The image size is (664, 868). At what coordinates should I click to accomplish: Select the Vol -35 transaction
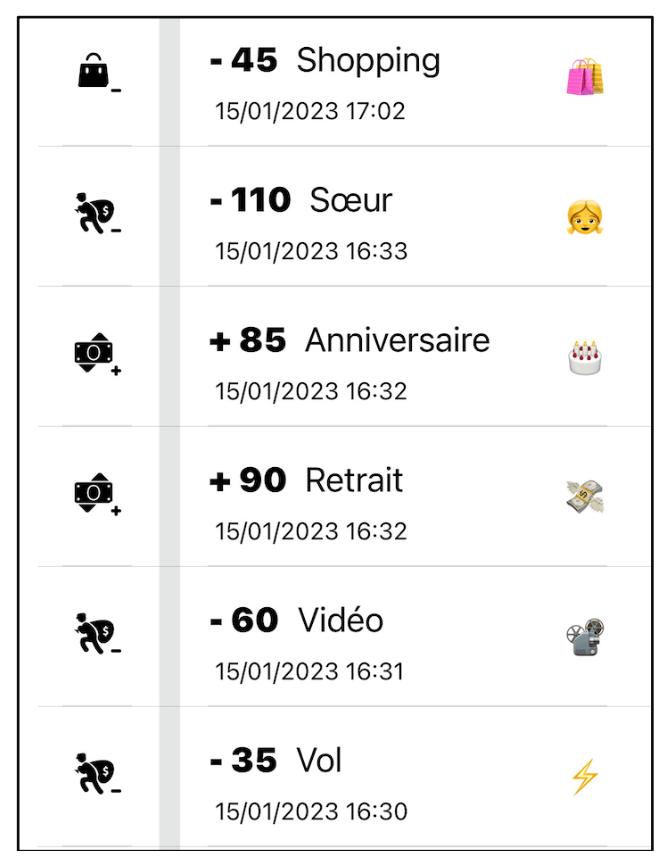pyautogui.click(x=319, y=761)
